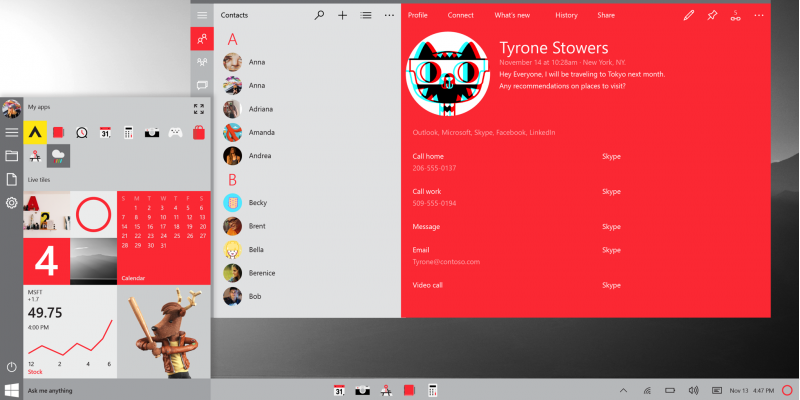Viewport: 800px width, 400px height.
Task: Switch to the What's new tab
Action: click(x=512, y=15)
